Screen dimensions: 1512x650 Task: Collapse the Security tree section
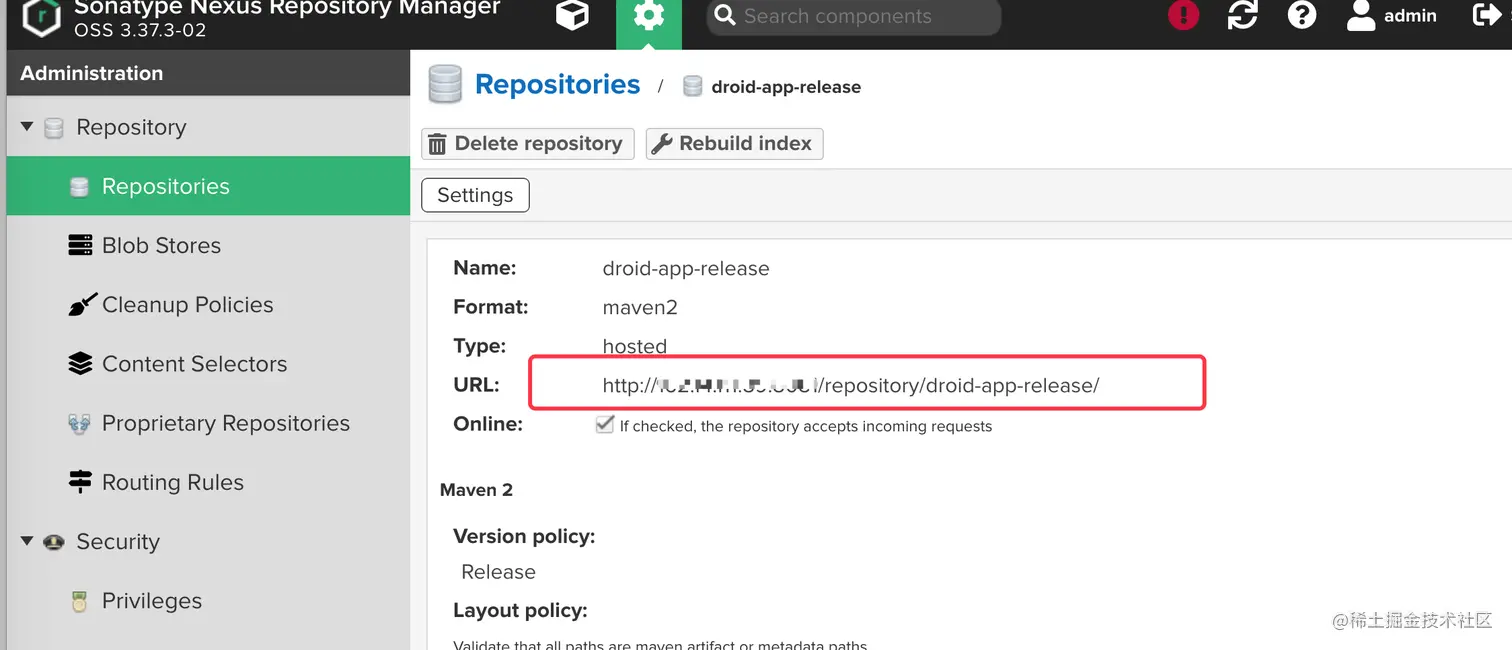tap(27, 541)
